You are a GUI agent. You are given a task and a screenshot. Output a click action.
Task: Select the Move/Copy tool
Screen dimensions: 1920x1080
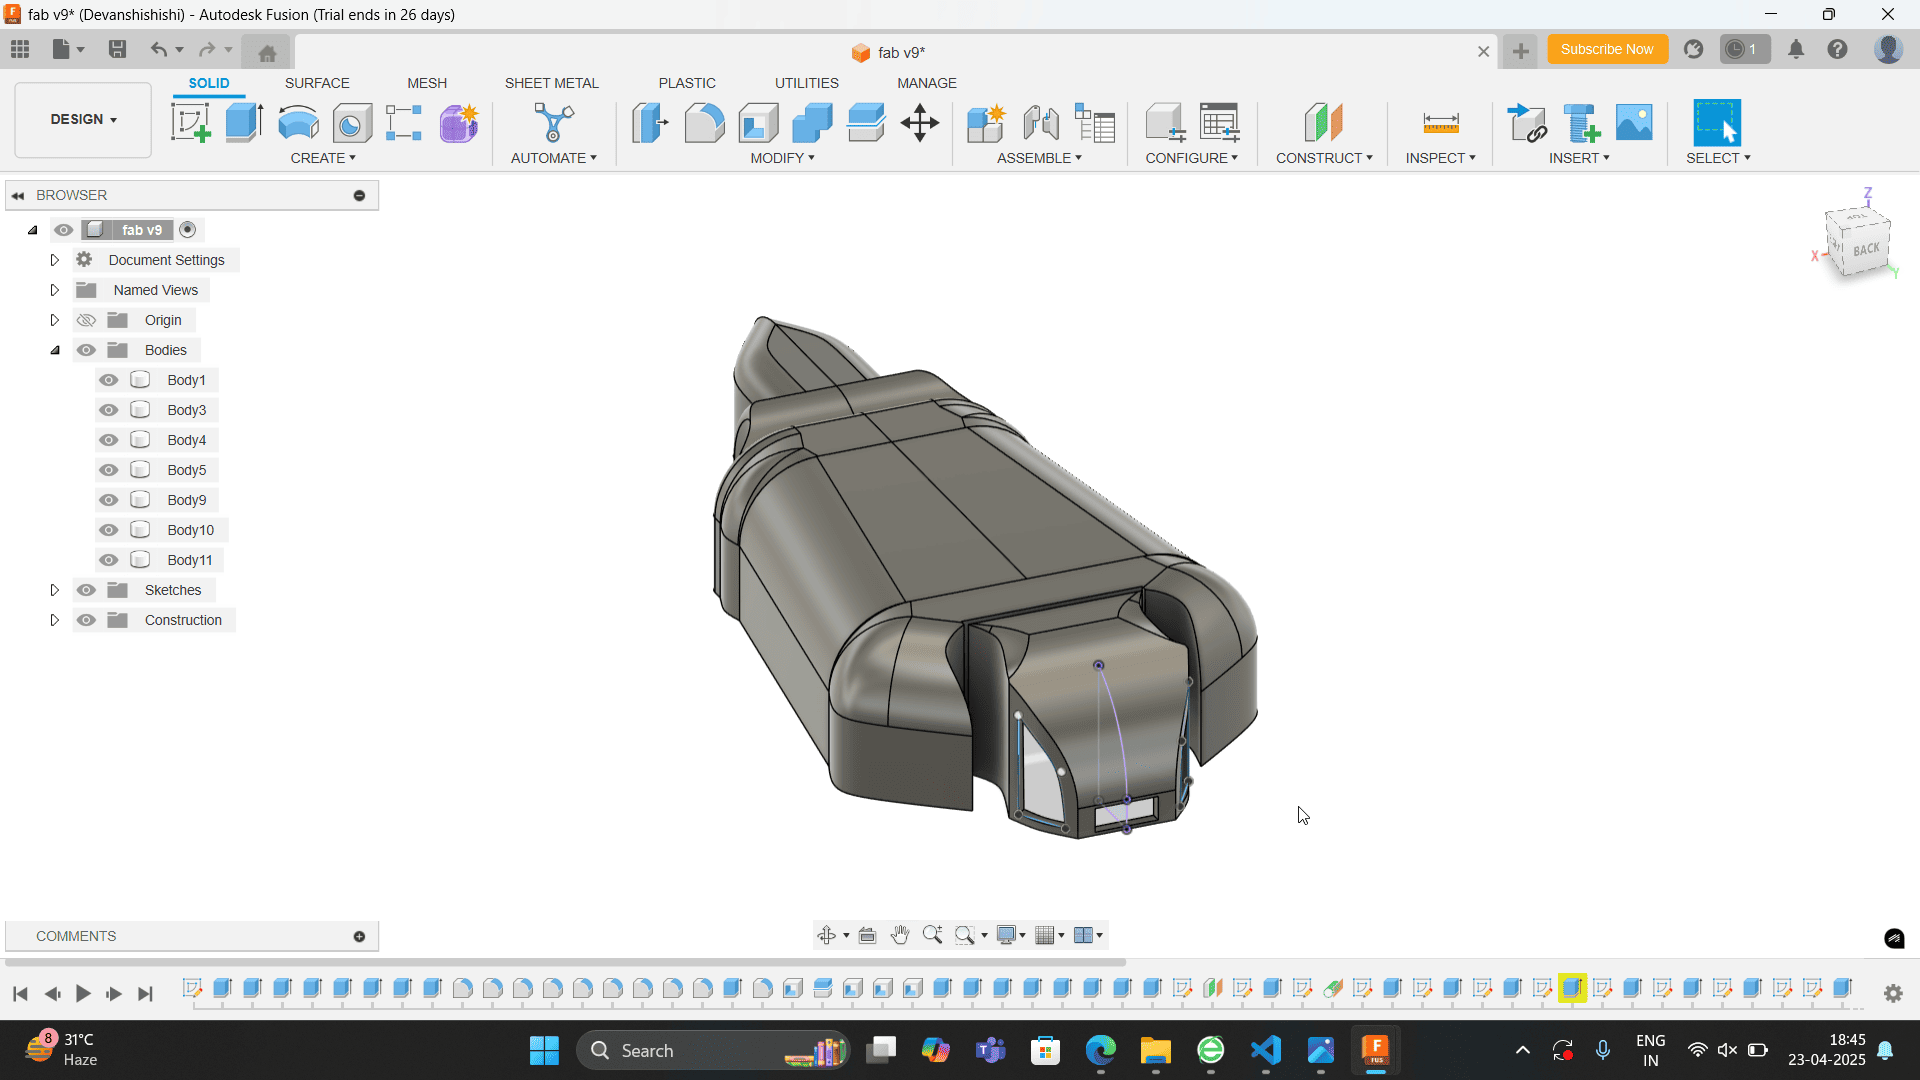tap(919, 123)
